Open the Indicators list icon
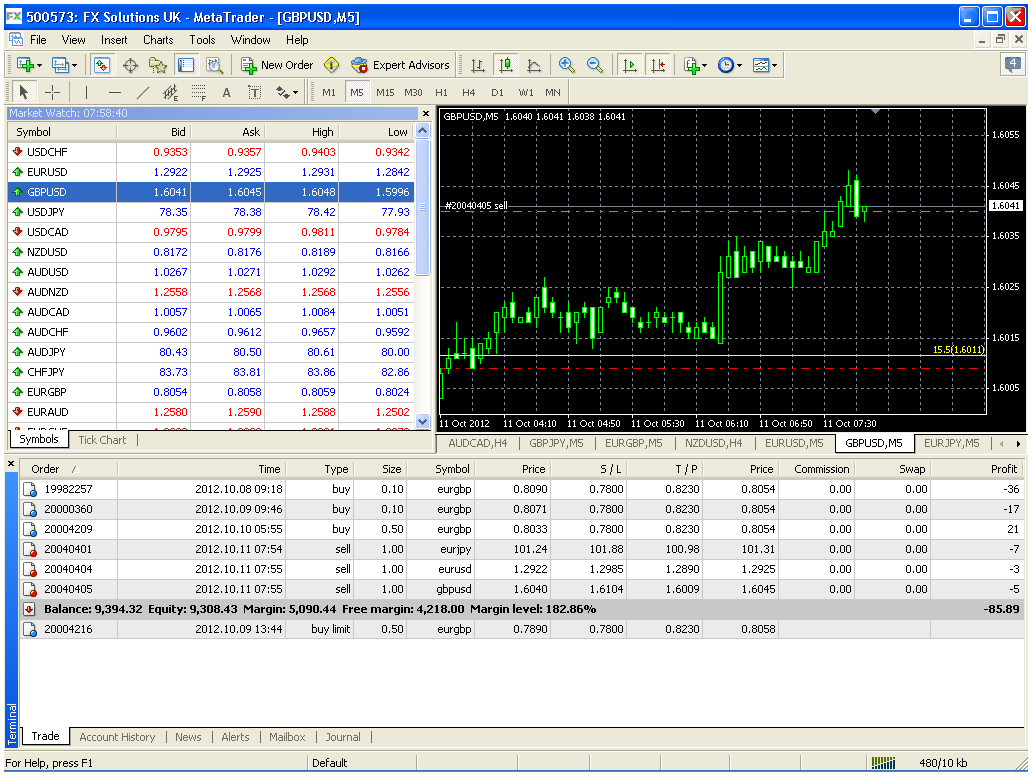1032x776 pixels. point(691,65)
